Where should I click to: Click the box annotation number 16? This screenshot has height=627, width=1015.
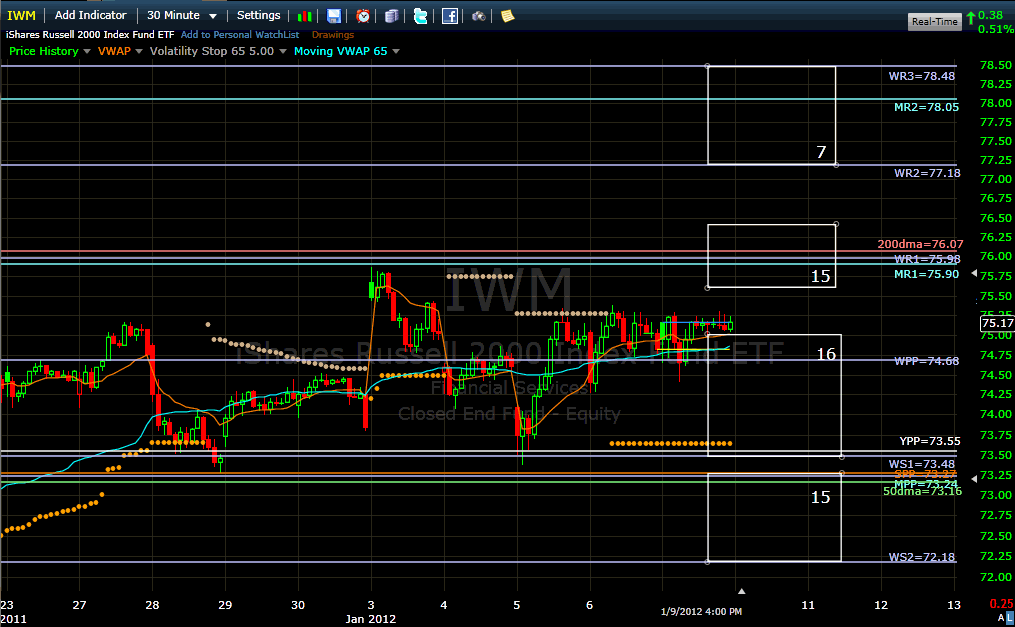pyautogui.click(x=826, y=354)
